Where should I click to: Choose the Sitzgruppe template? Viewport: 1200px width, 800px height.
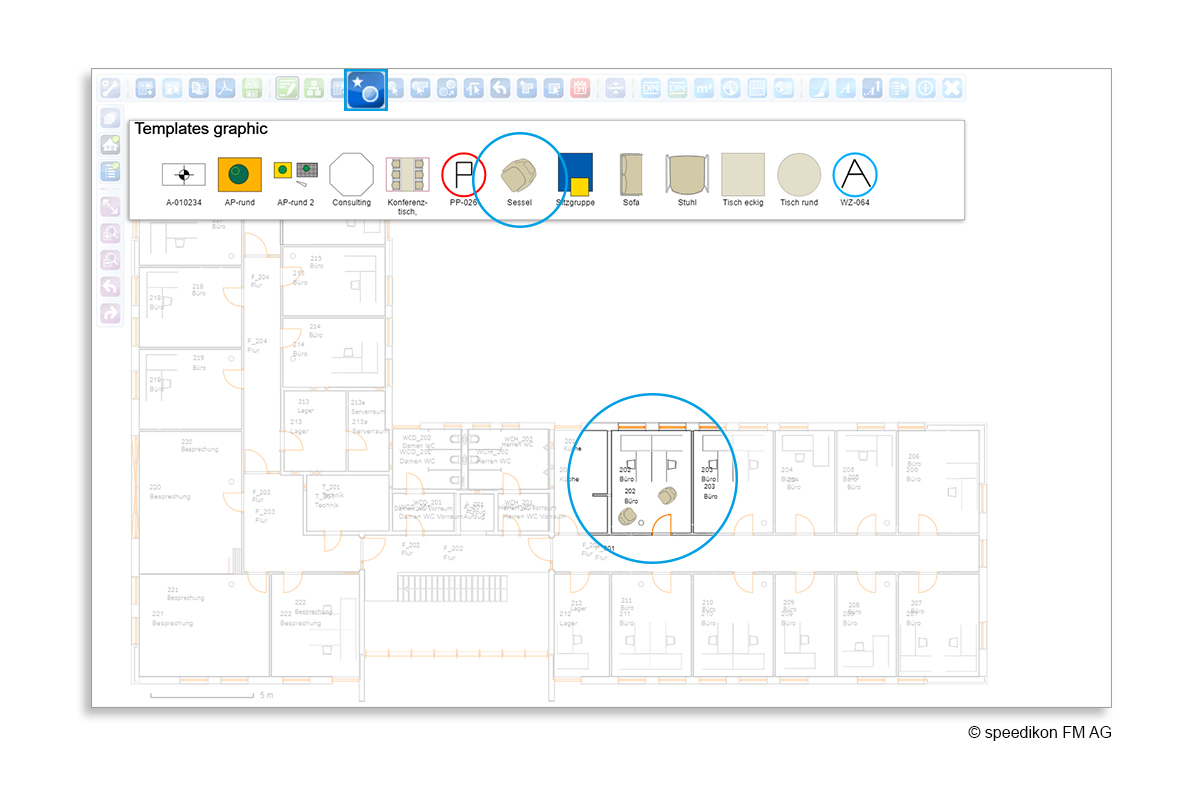tap(575, 175)
